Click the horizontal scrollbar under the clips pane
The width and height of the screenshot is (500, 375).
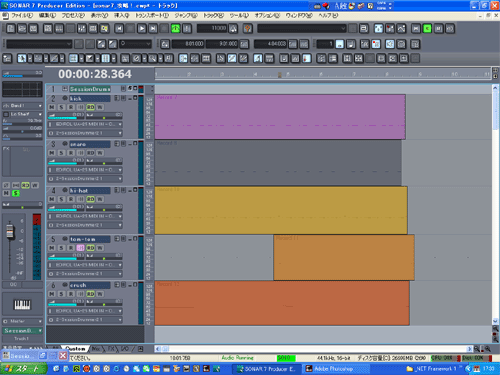coord(313,349)
